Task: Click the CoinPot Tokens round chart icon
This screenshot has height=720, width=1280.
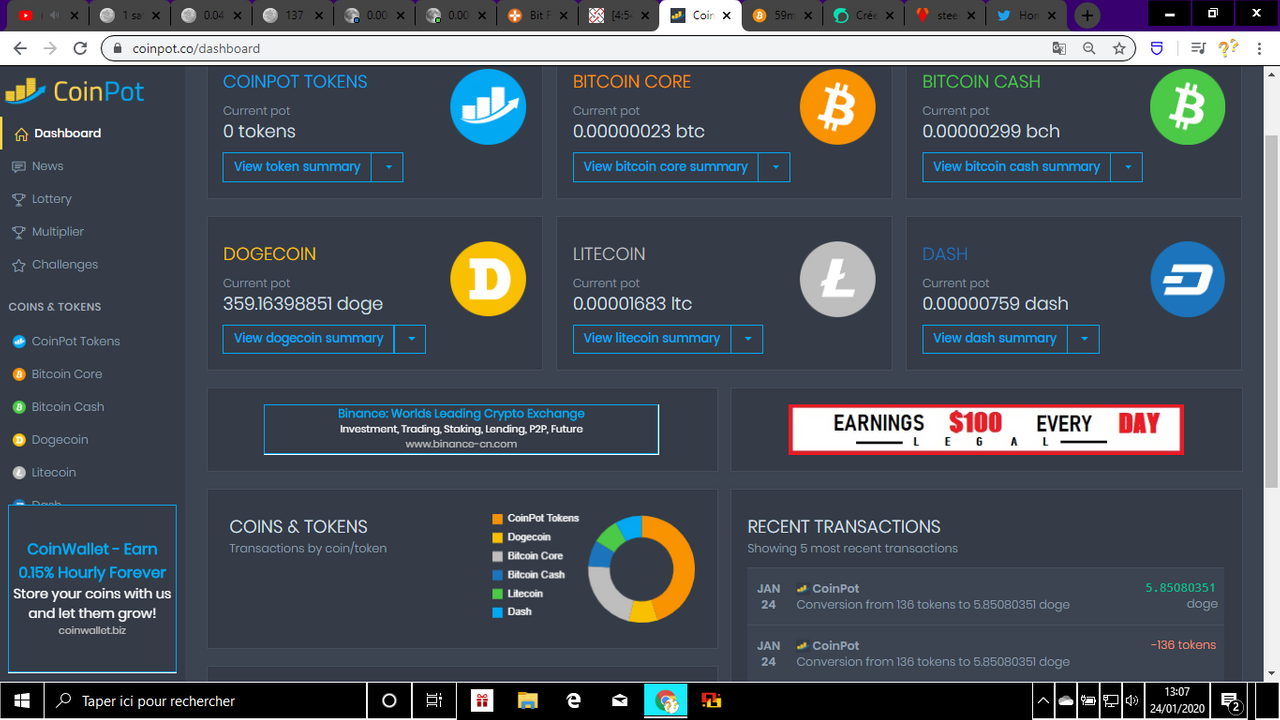Action: (488, 108)
